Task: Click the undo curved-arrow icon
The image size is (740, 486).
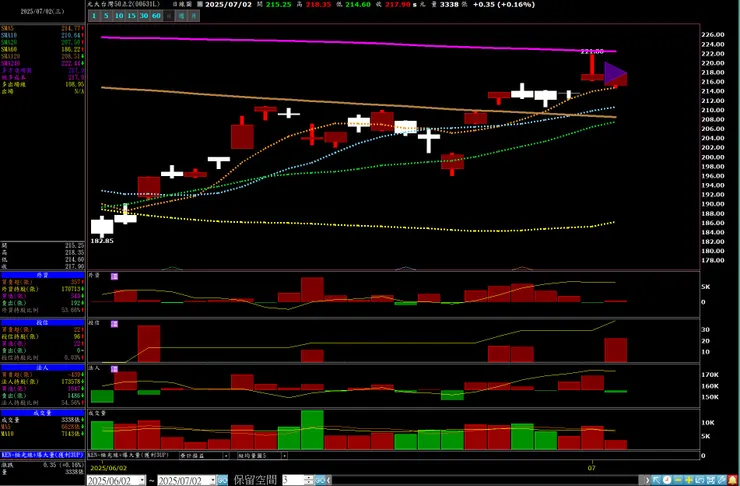Action: coord(699,480)
